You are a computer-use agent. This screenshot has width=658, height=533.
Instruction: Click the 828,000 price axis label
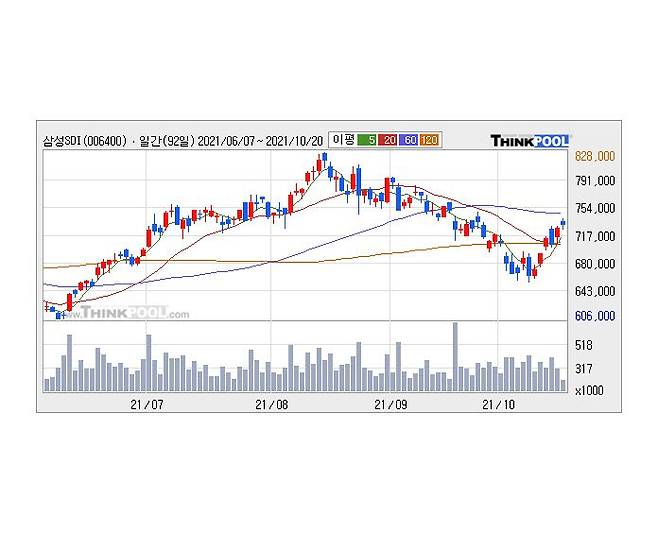click(594, 157)
